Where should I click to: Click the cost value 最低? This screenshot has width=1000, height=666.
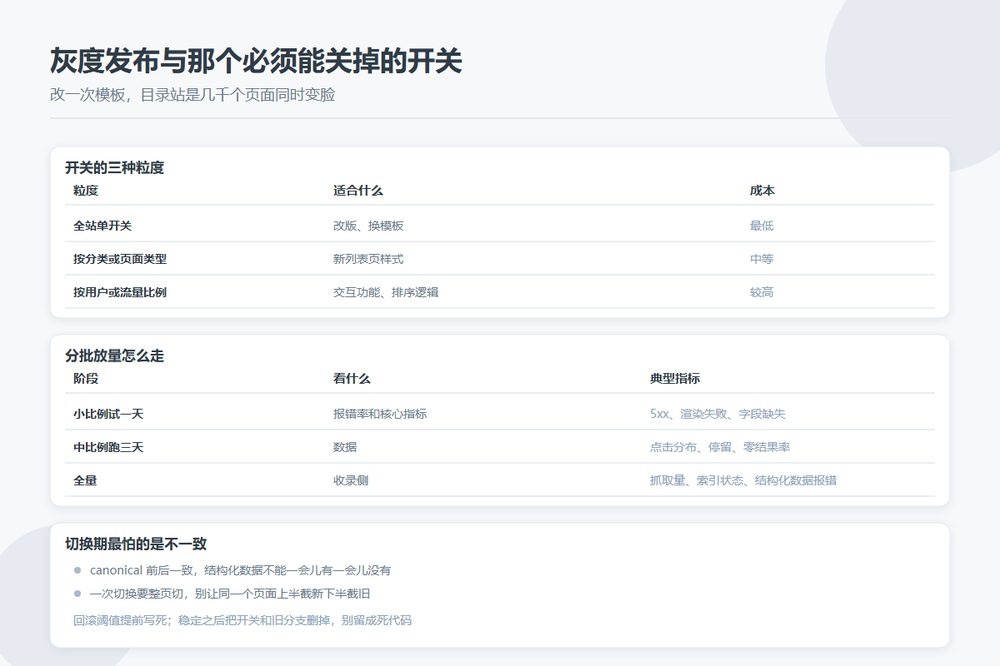pyautogui.click(x=761, y=225)
